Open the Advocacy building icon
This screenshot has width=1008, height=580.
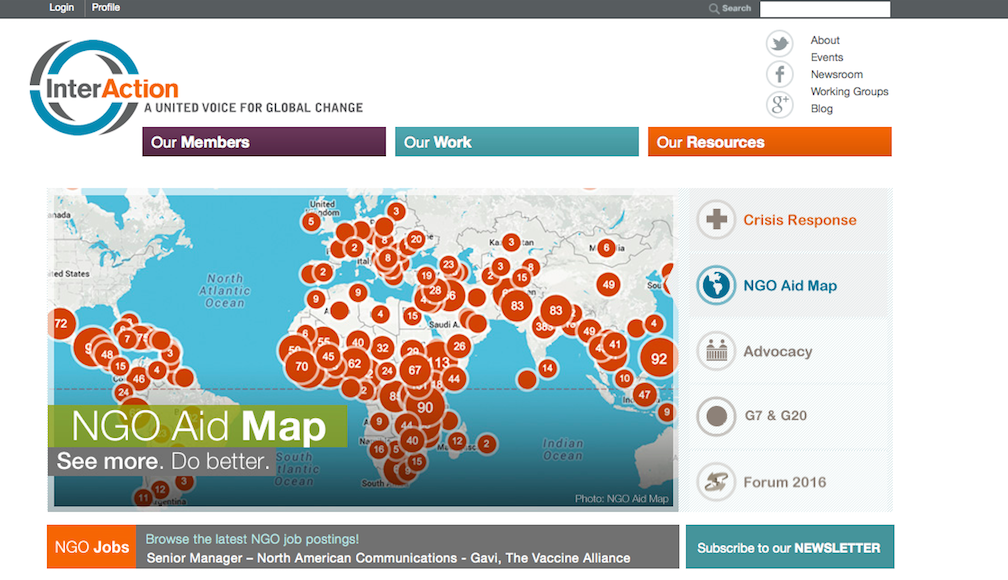[x=716, y=351]
